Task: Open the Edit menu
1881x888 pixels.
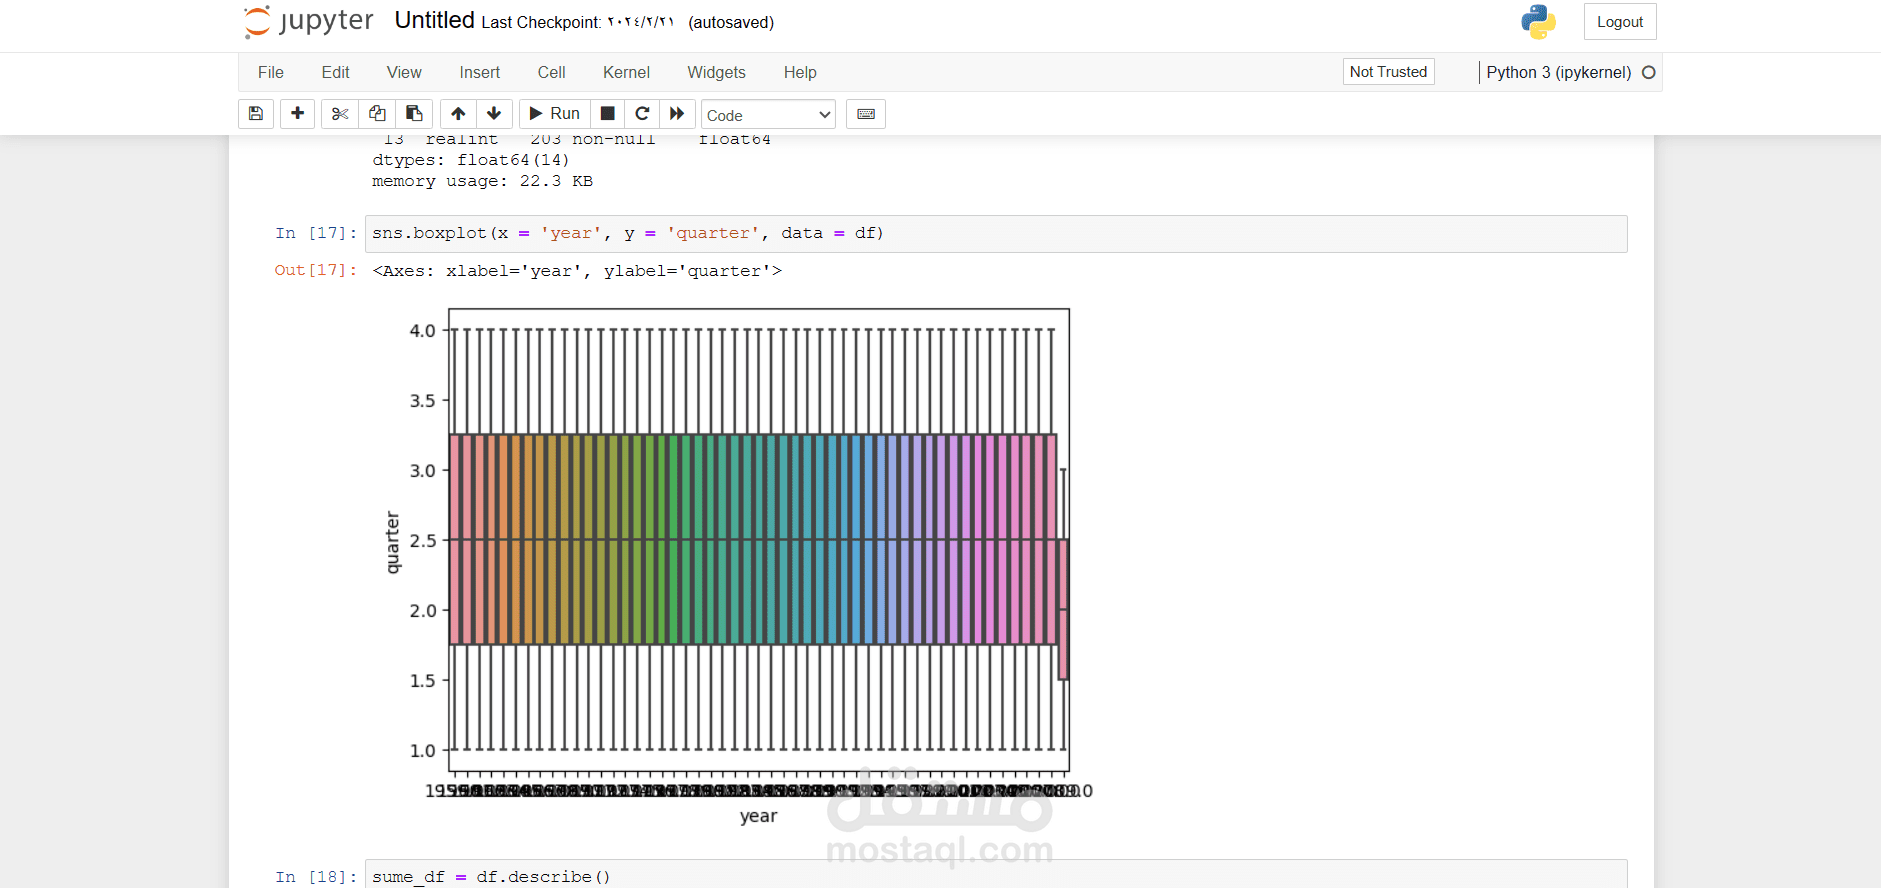Action: coord(335,72)
